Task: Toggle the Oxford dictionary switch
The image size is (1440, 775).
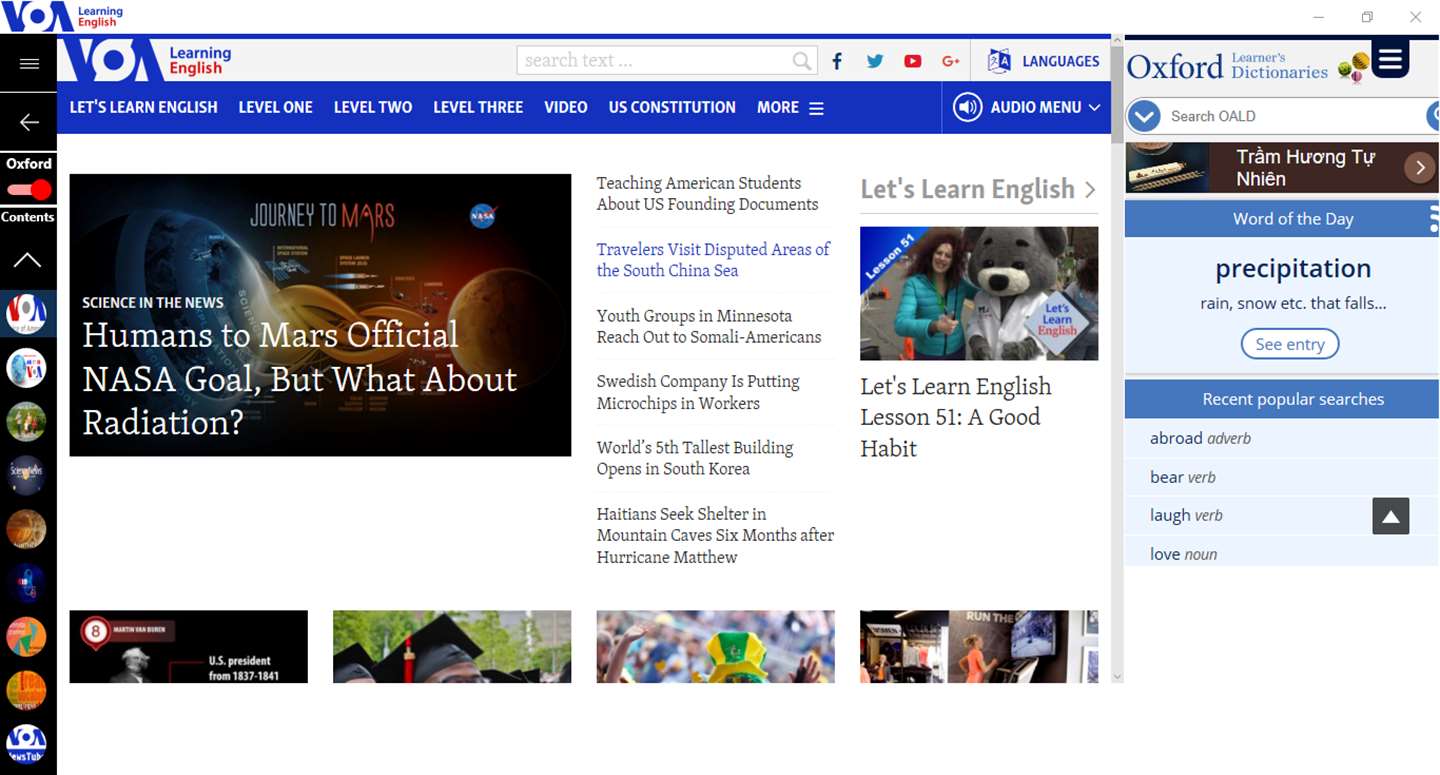Action: pyautogui.click(x=29, y=189)
